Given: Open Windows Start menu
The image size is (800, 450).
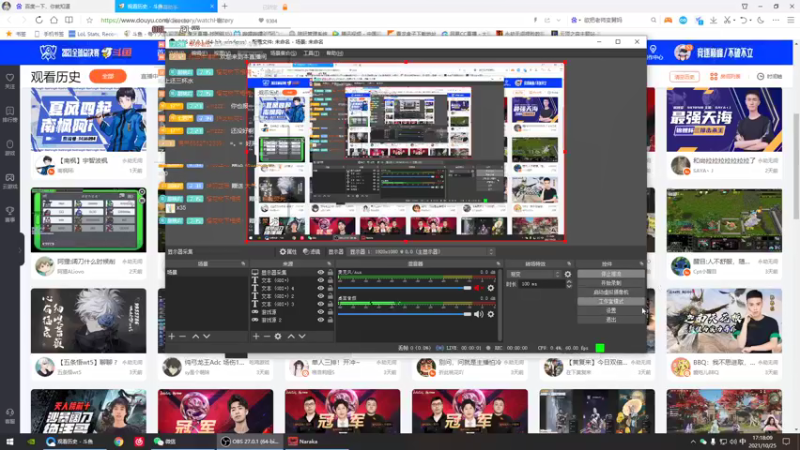Looking at the screenshot, I should [10, 441].
